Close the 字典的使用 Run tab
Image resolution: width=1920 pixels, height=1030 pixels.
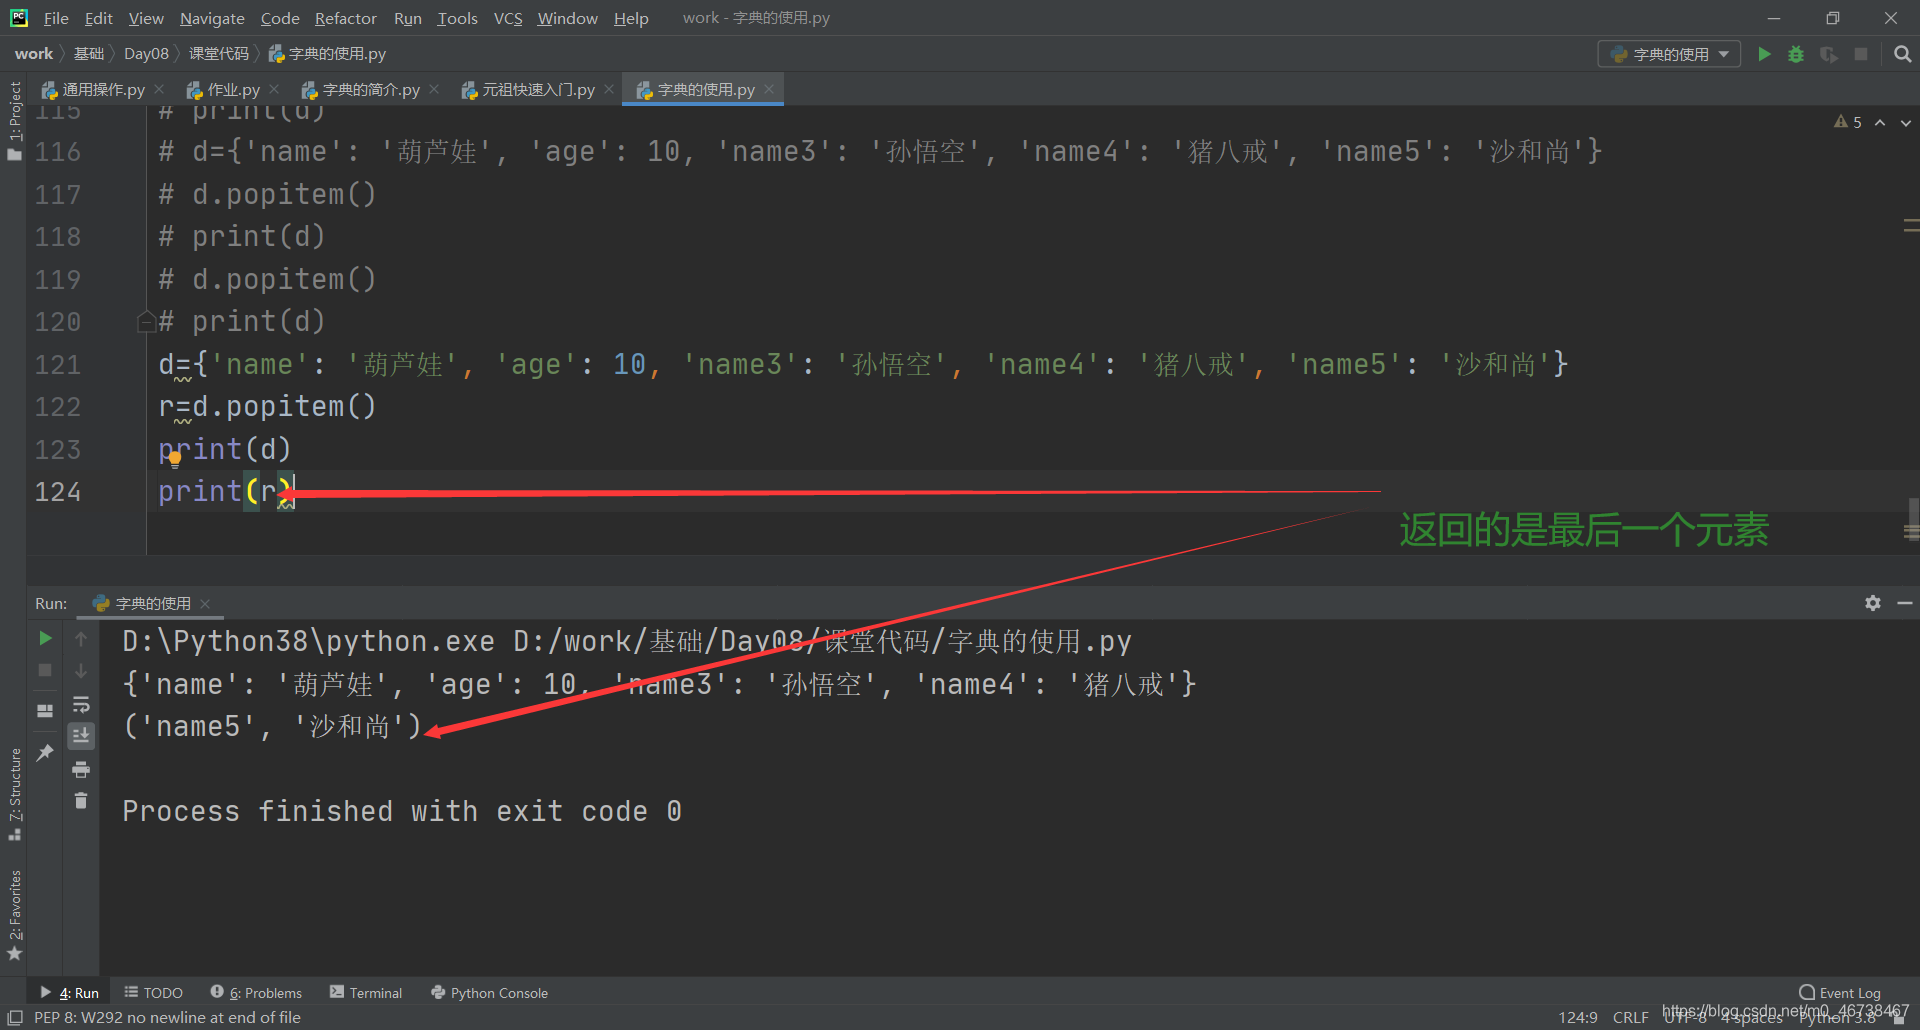pos(205,603)
